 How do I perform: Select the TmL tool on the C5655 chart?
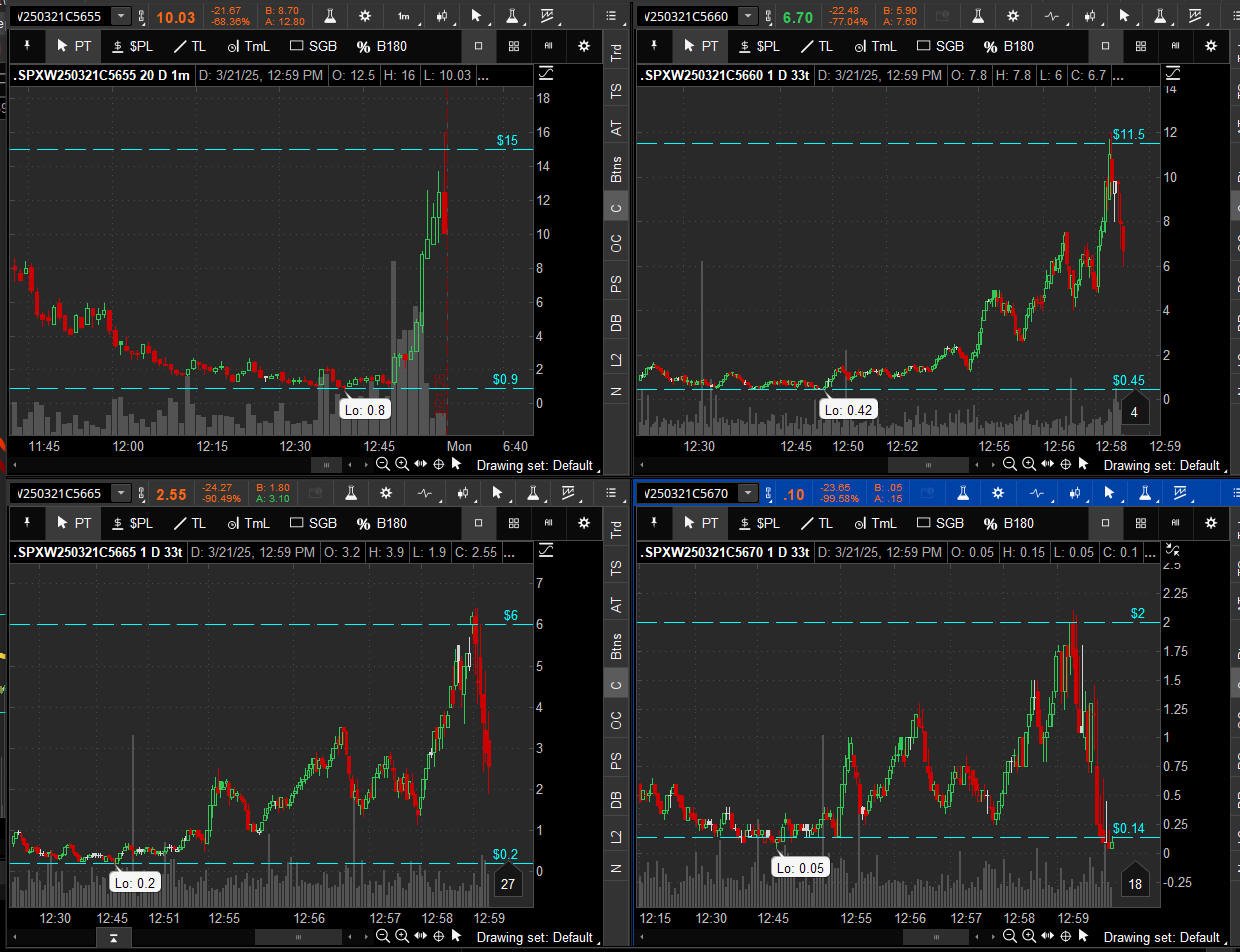(249, 46)
